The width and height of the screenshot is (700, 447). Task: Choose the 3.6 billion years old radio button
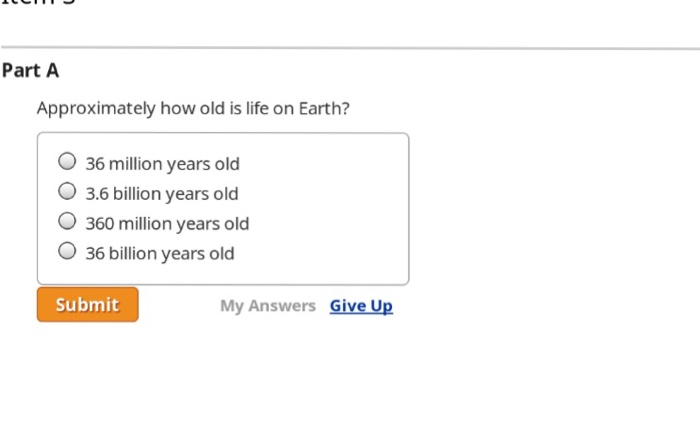click(x=67, y=191)
